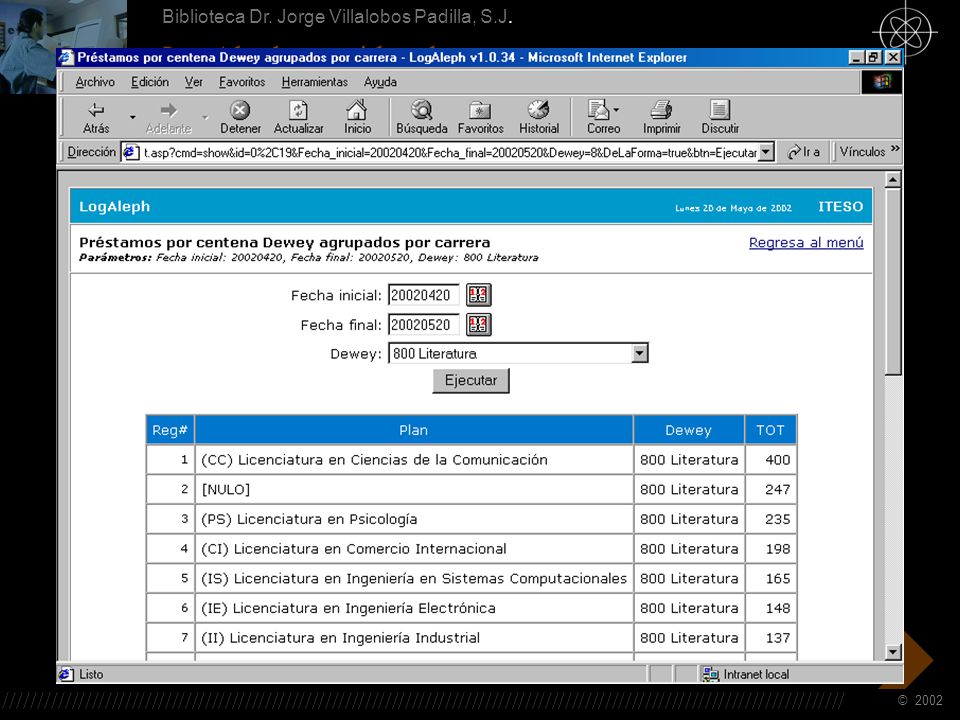The width and height of the screenshot is (960, 720).
Task: Open the Atrás history dropdown arrow
Action: click(132, 117)
